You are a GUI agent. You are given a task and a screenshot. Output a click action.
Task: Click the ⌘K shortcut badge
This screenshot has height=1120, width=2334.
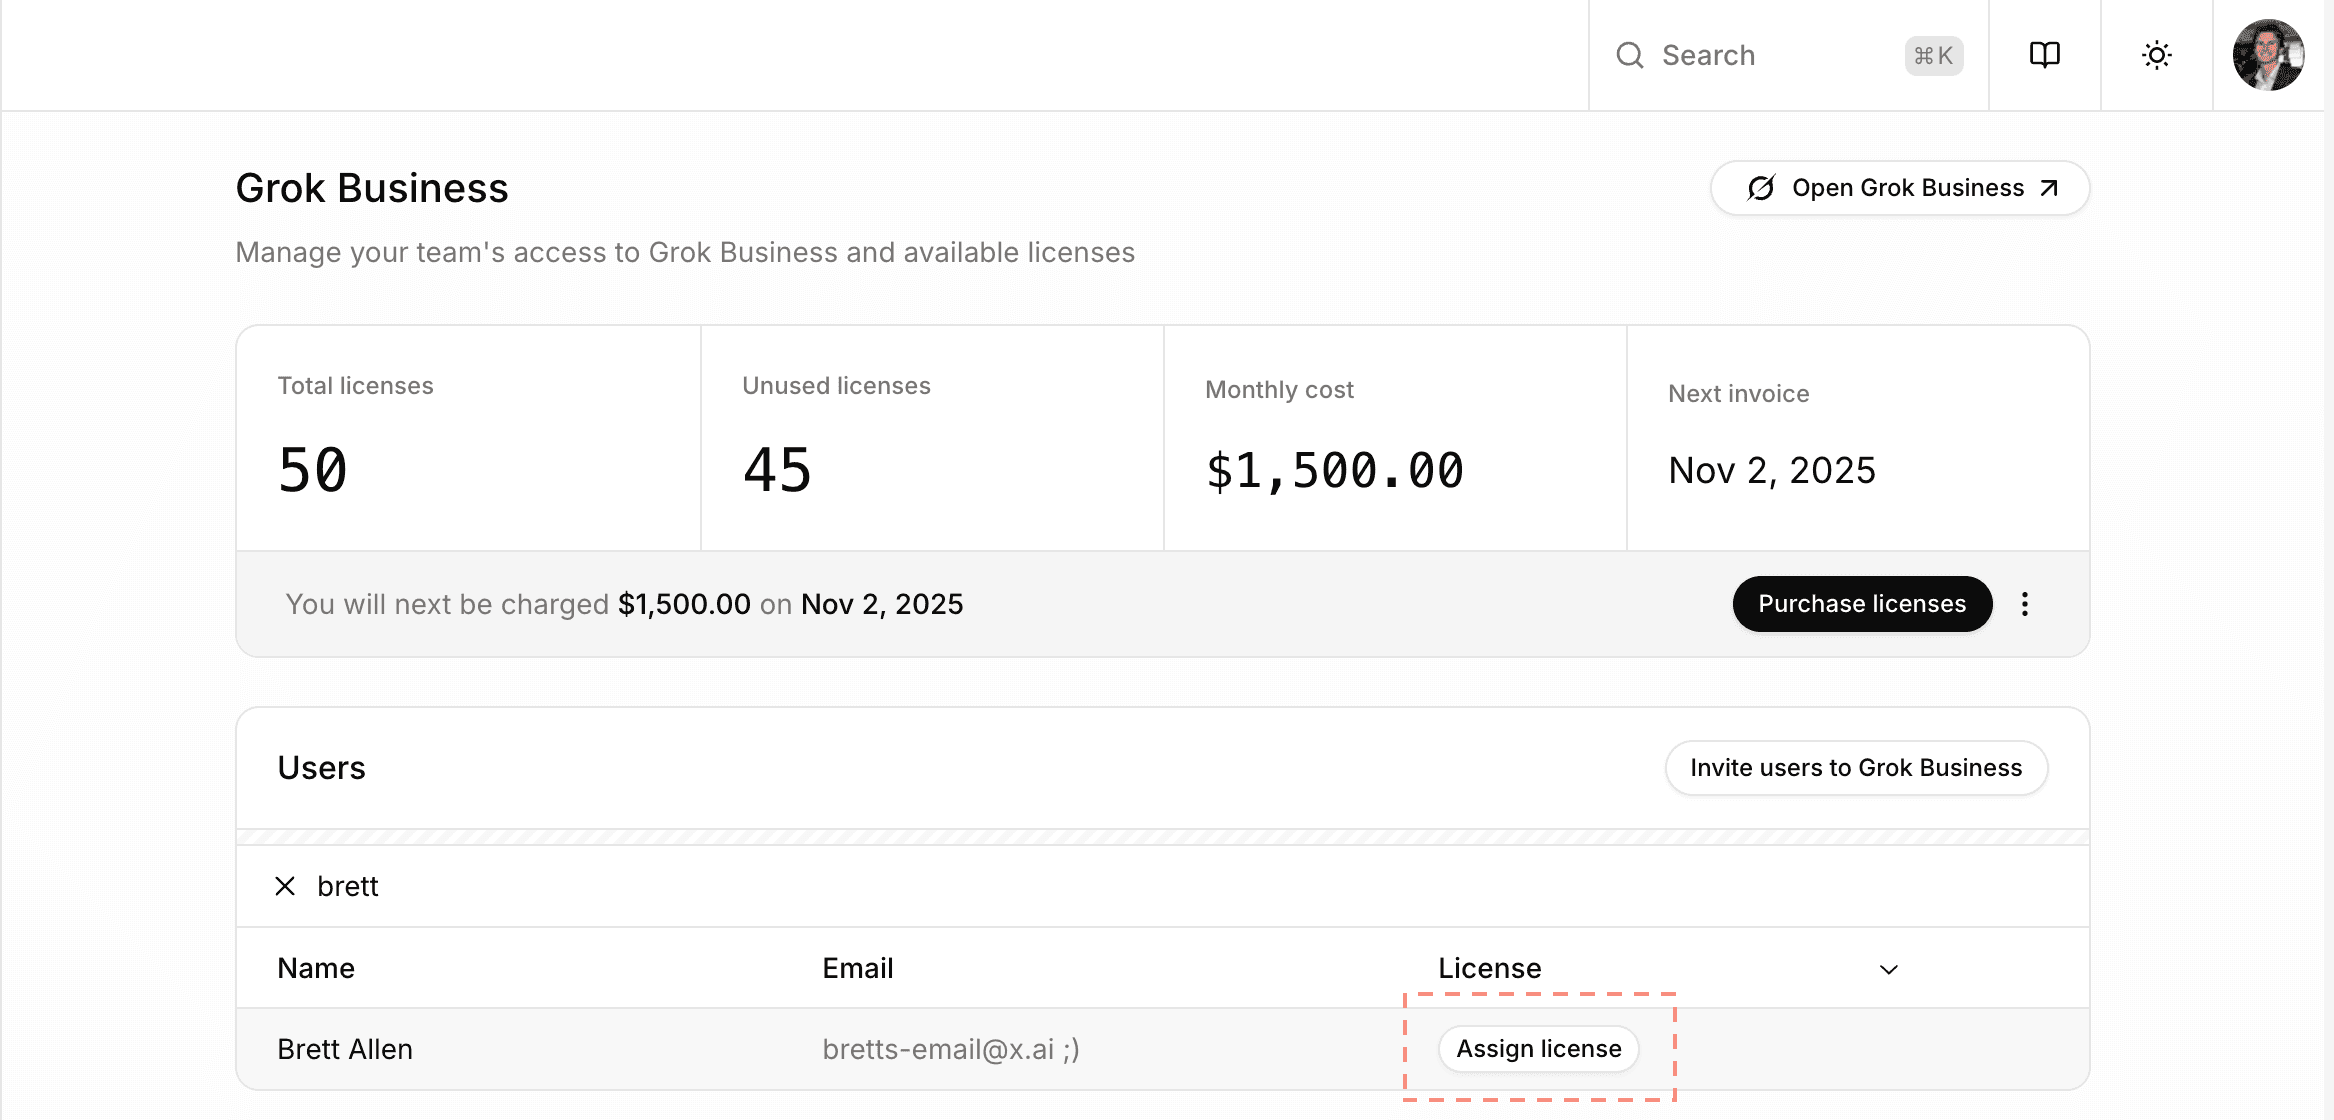pos(1934,56)
